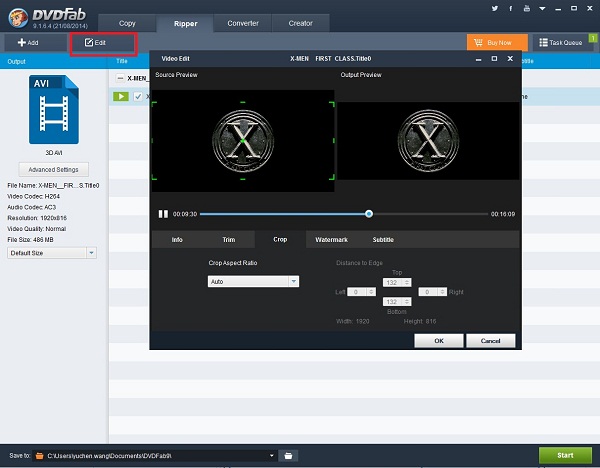Select the Crop tab

pos(280,239)
